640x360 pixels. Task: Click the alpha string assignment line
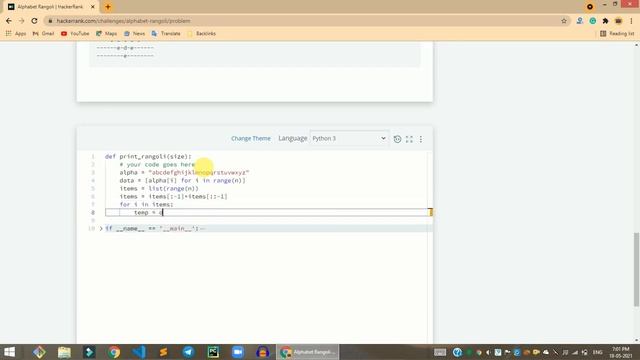coord(184,173)
